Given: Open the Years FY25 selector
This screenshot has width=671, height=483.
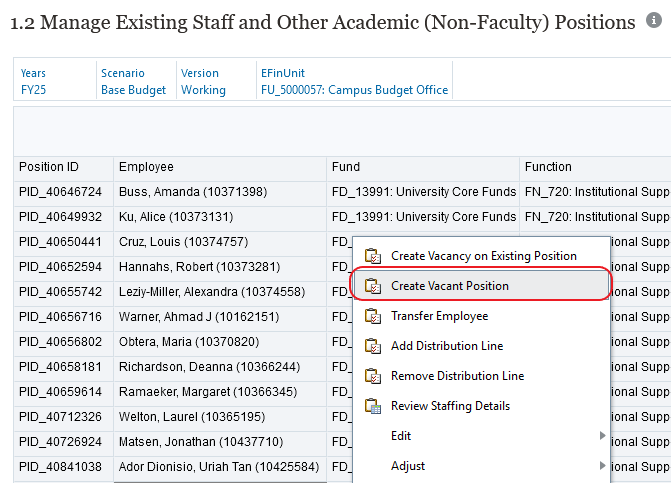Looking at the screenshot, I should click(33, 90).
